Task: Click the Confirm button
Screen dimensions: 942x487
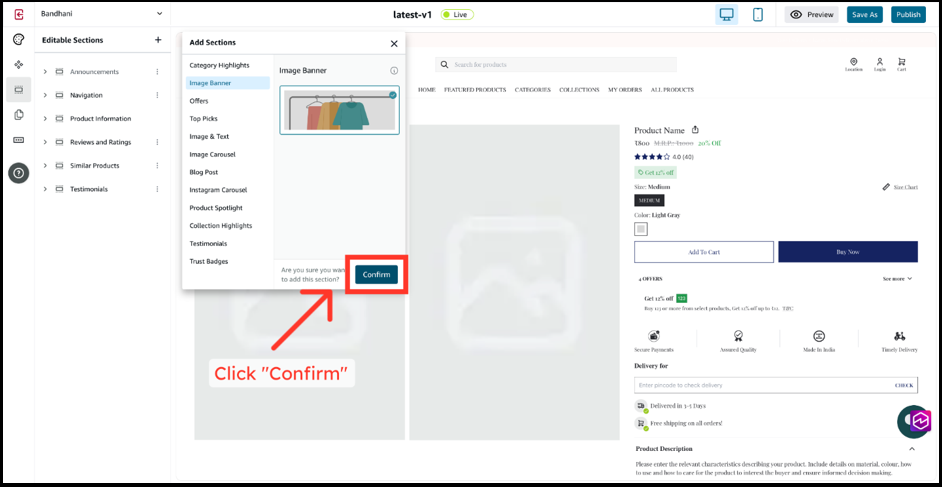Action: pyautogui.click(x=376, y=274)
